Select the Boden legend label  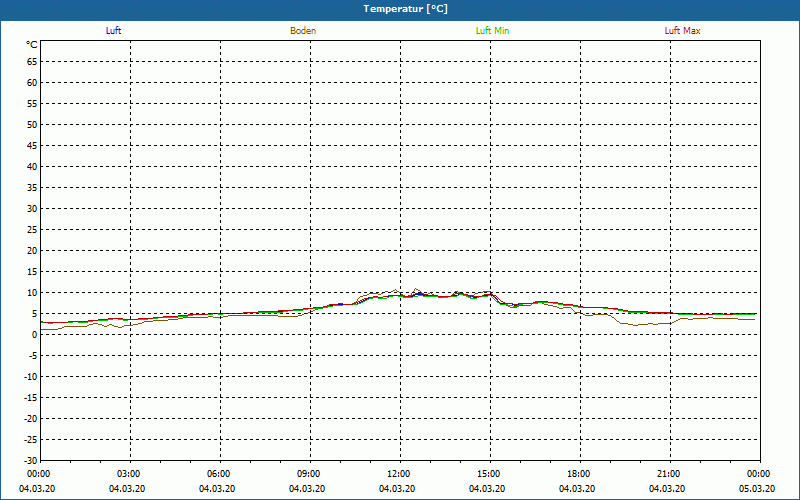[303, 31]
